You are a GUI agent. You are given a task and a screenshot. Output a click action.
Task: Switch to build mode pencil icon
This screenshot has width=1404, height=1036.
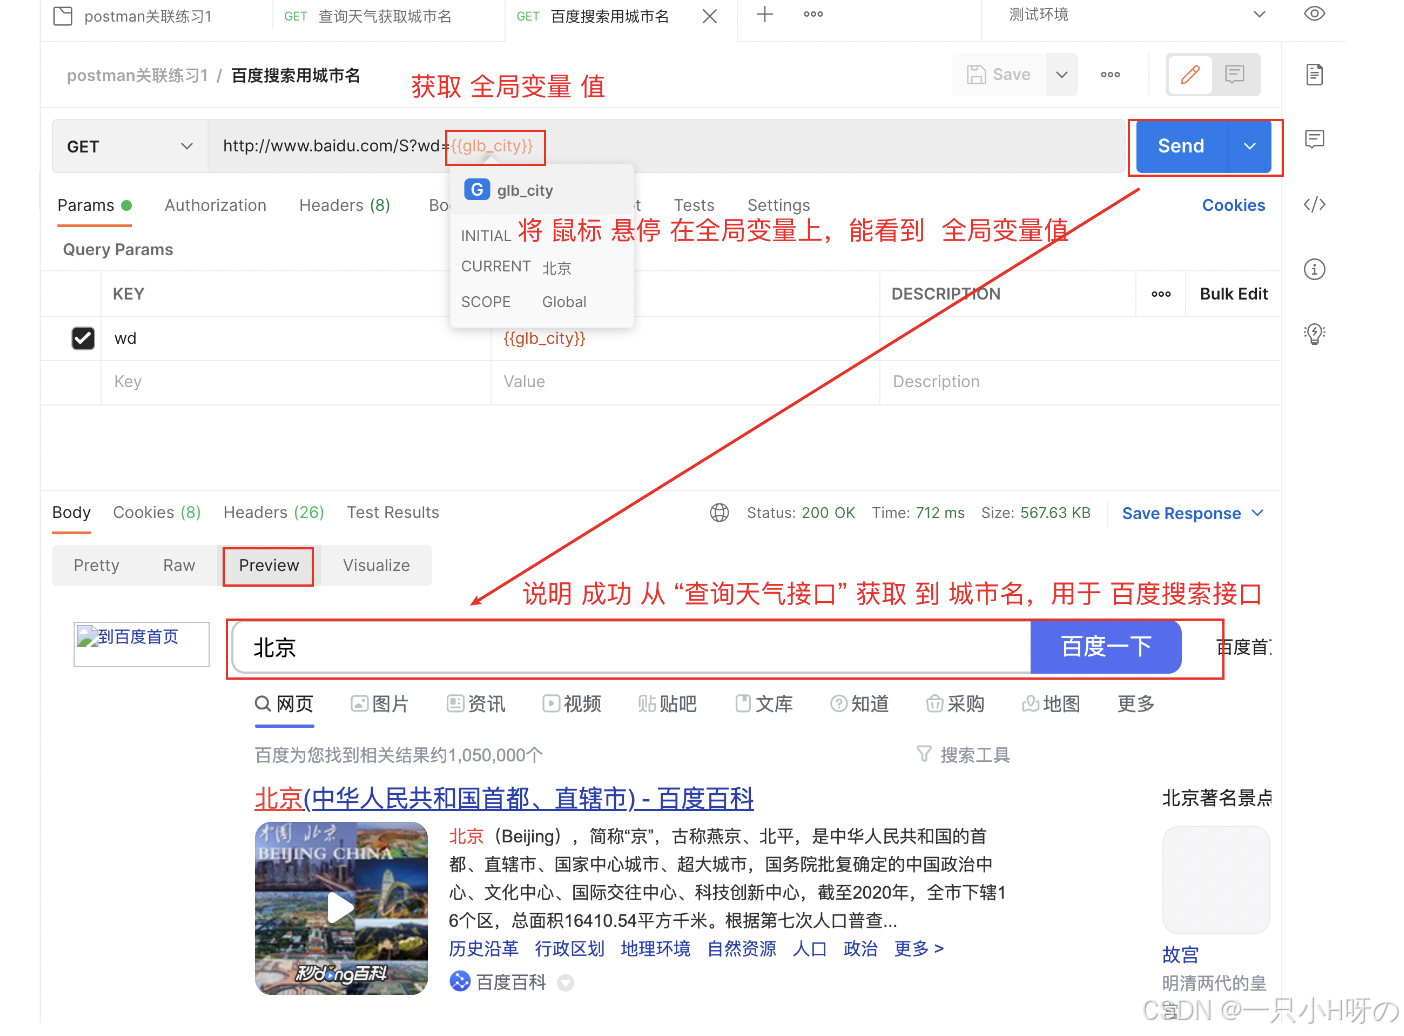(x=1190, y=75)
